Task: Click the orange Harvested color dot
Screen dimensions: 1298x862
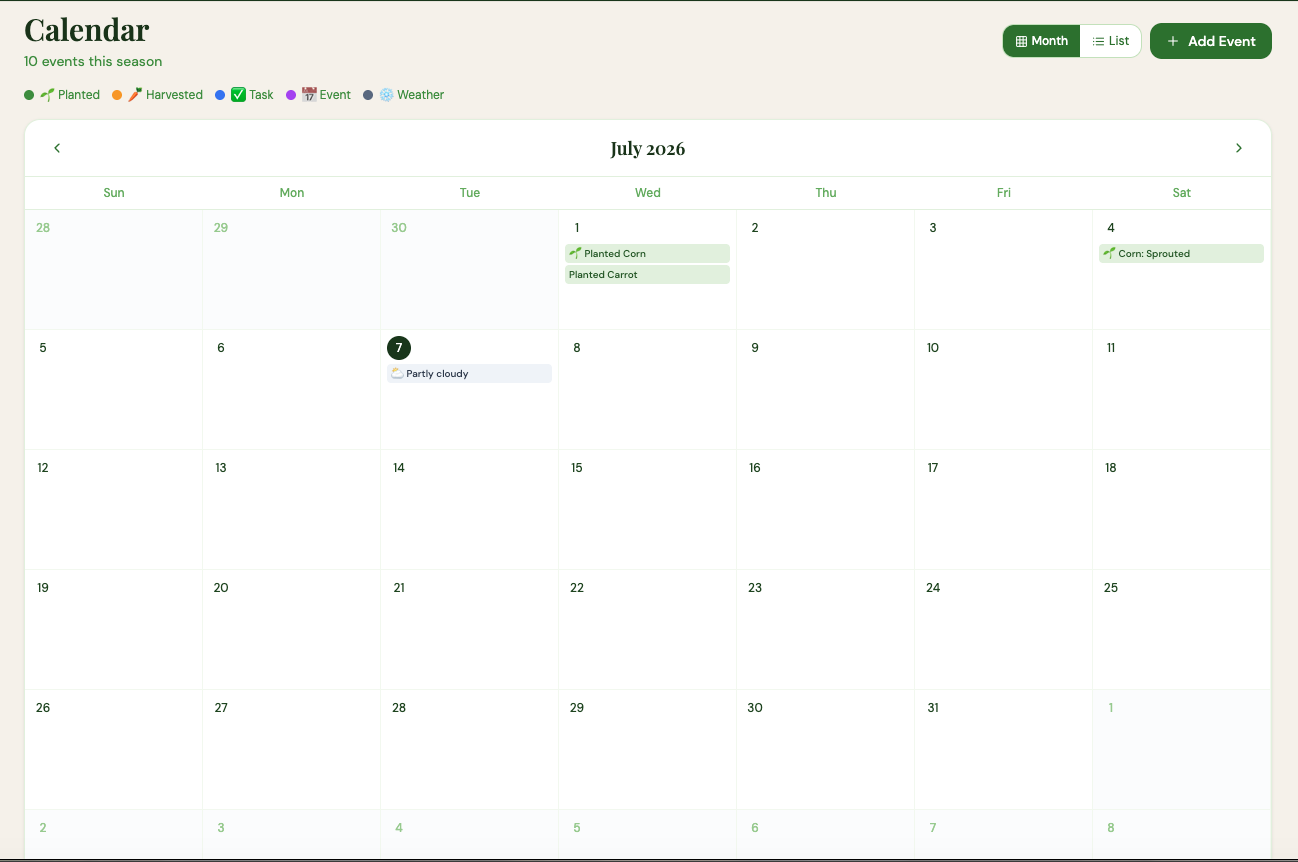Action: point(117,95)
